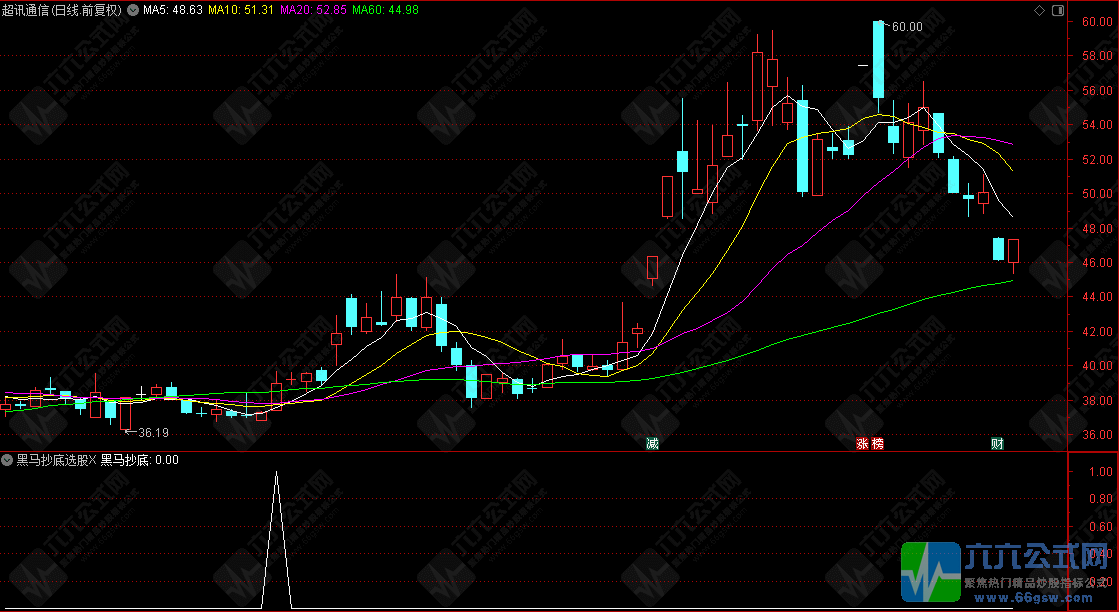This screenshot has width=1119, height=612.
Task: Select the 超讯通信(日线.前复权) chart title
Action: point(62,10)
